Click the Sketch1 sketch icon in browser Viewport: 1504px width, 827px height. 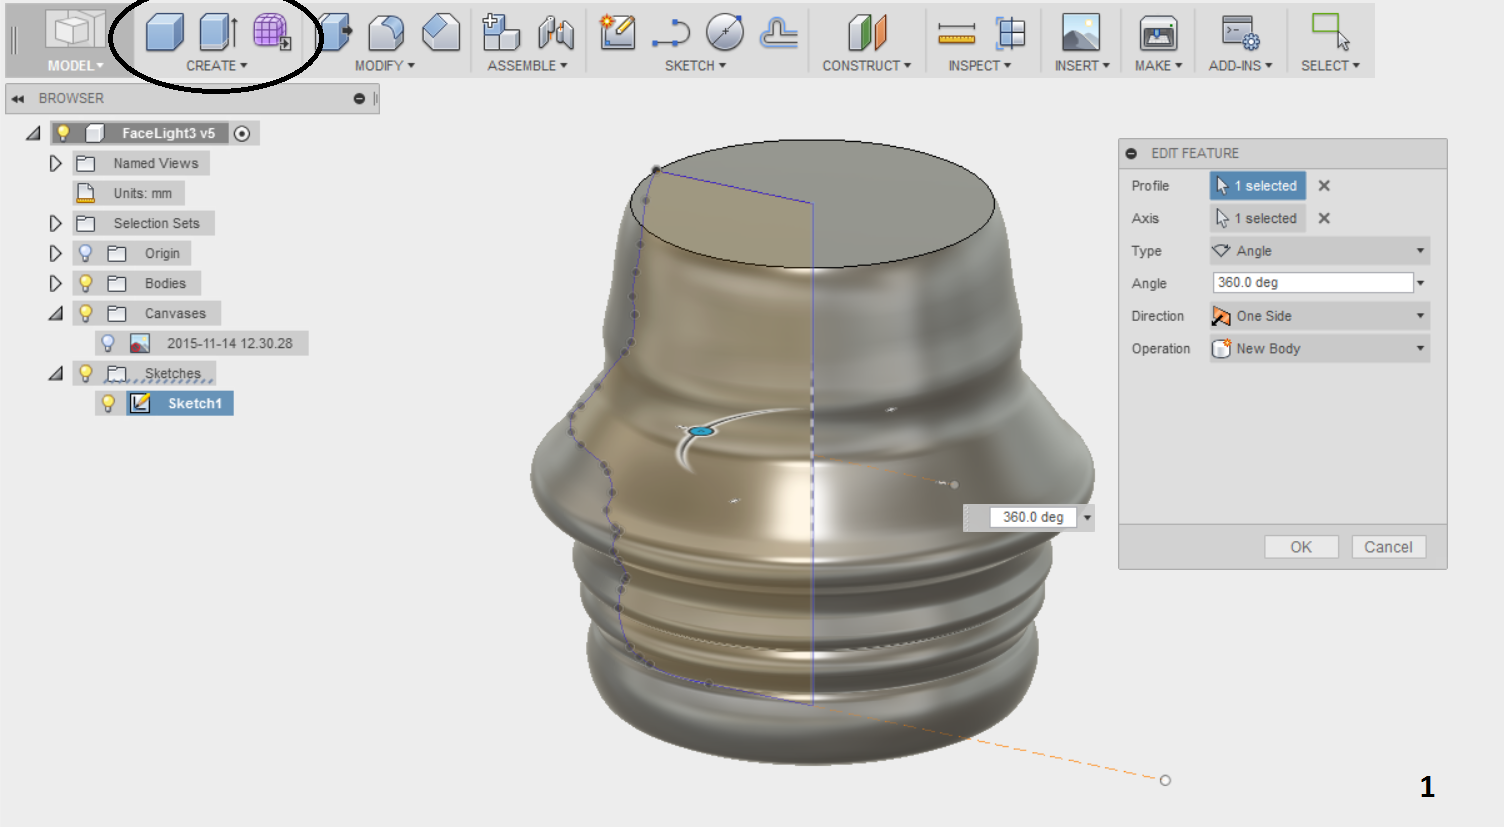(x=140, y=403)
